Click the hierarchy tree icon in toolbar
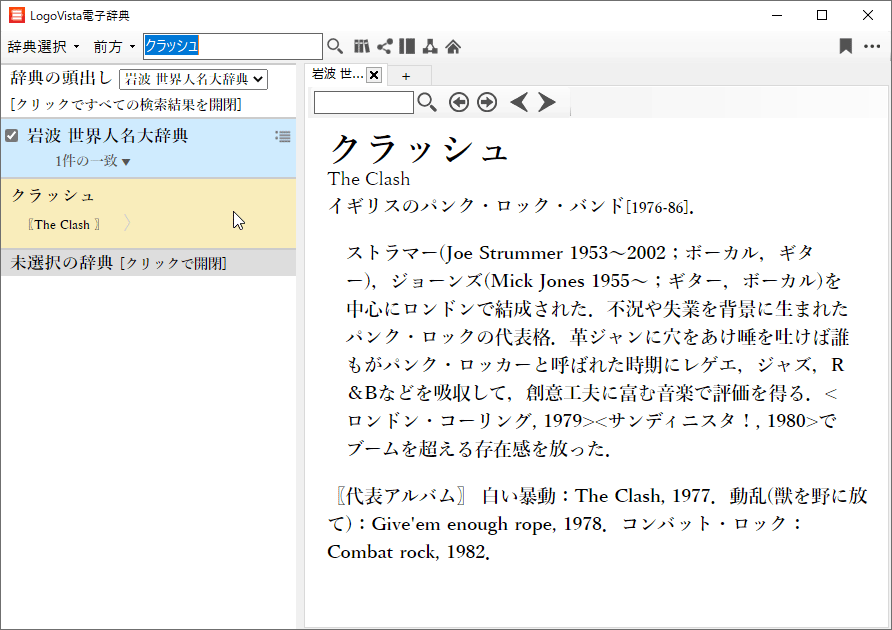Viewport: 892px width, 630px height. tap(430, 46)
